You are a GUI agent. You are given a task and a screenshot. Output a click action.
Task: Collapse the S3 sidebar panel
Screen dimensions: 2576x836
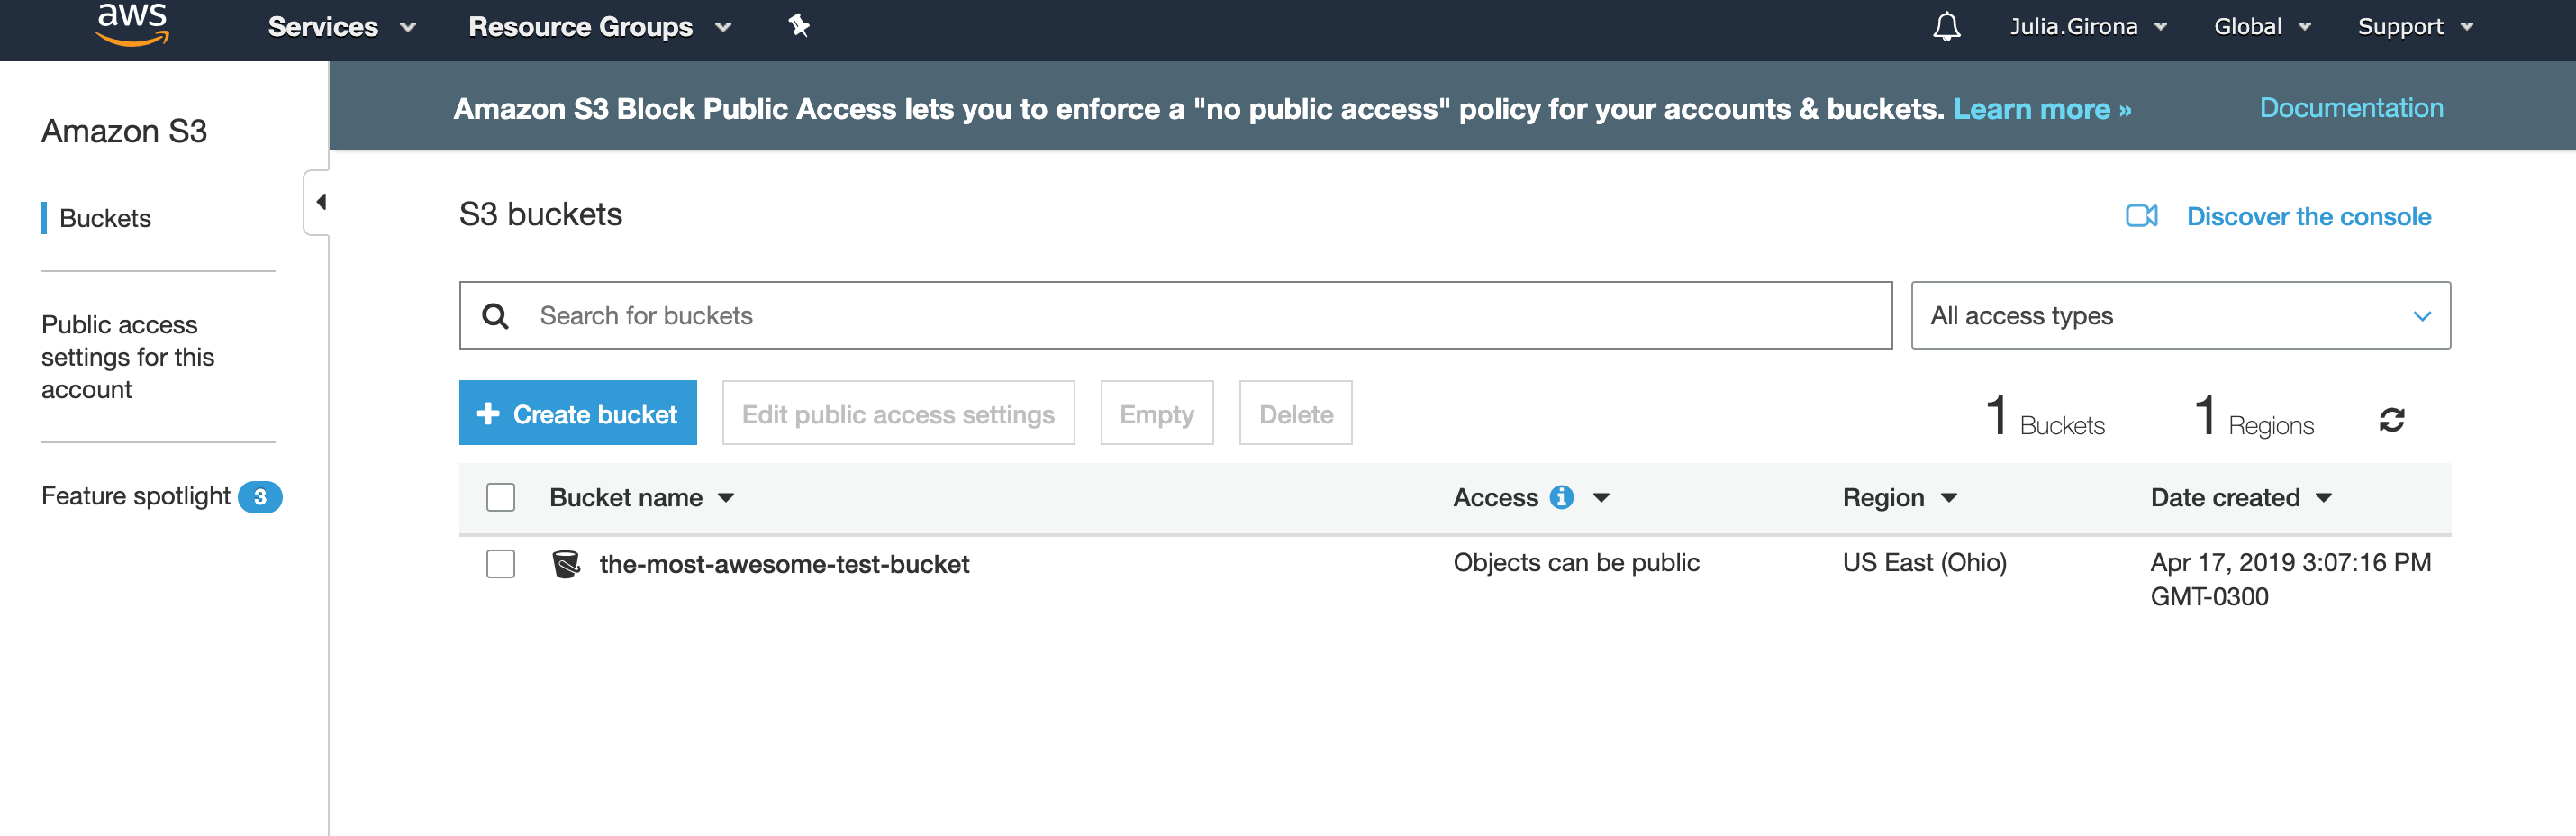click(319, 202)
